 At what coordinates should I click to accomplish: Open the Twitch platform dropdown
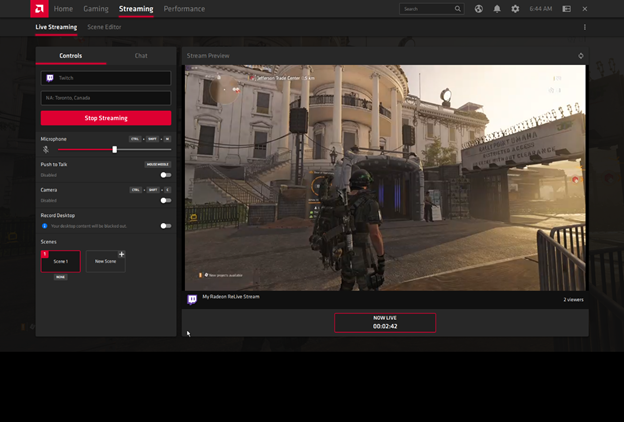(106, 78)
